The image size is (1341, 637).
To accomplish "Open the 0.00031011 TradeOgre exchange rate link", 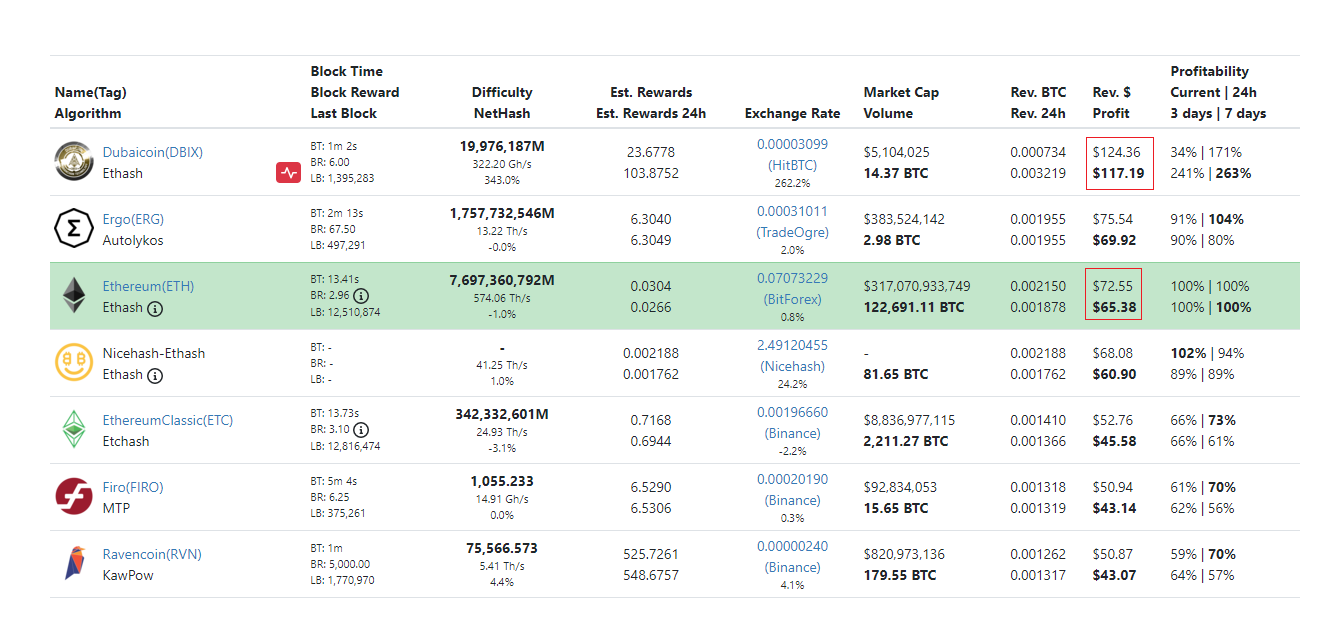I will pos(792,221).
